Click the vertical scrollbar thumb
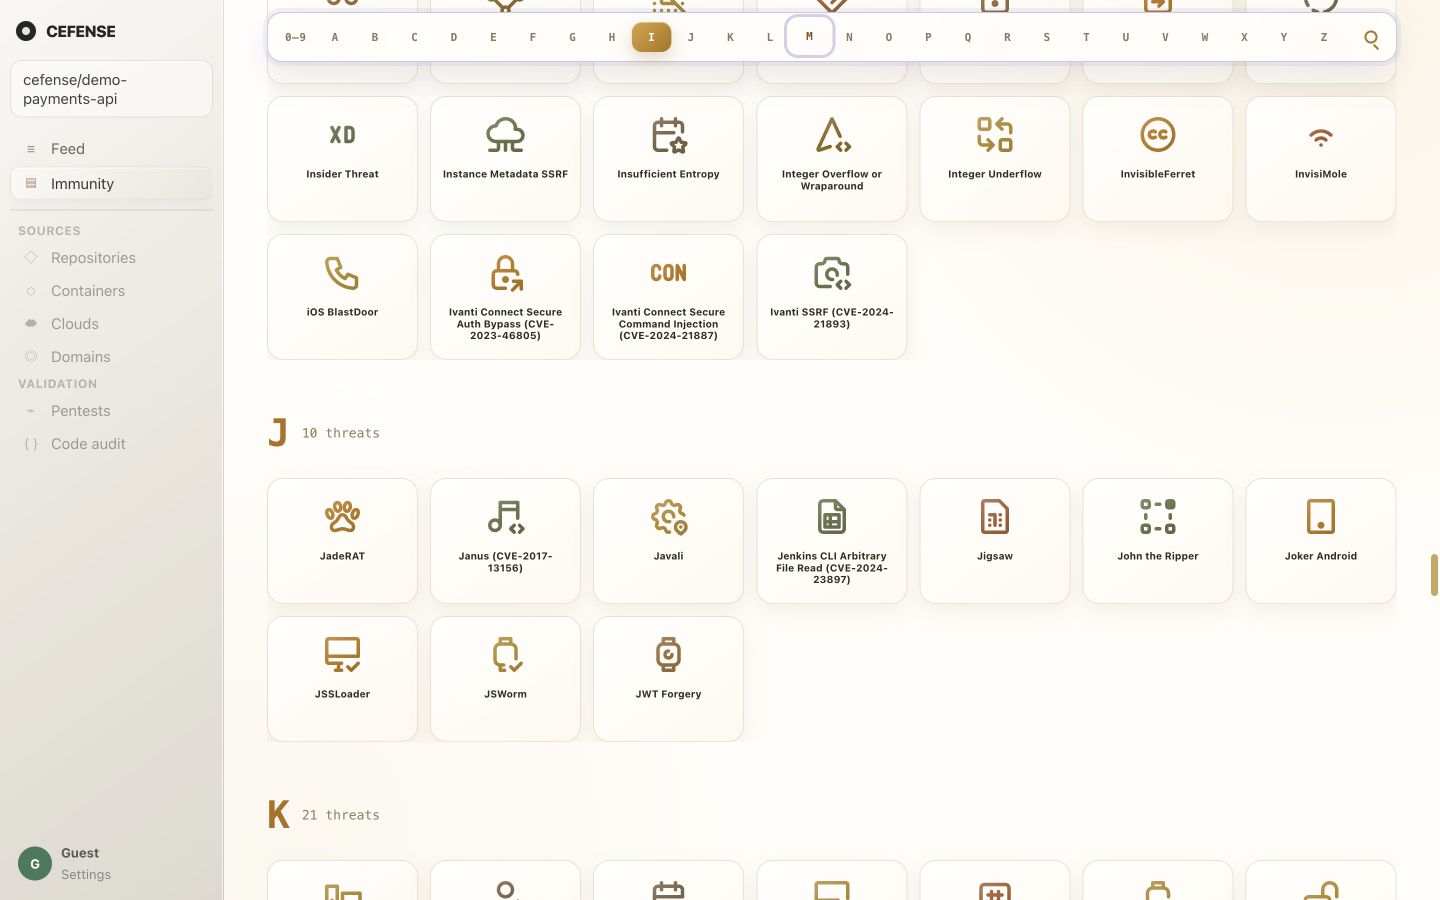The image size is (1440, 900). (x=1434, y=575)
